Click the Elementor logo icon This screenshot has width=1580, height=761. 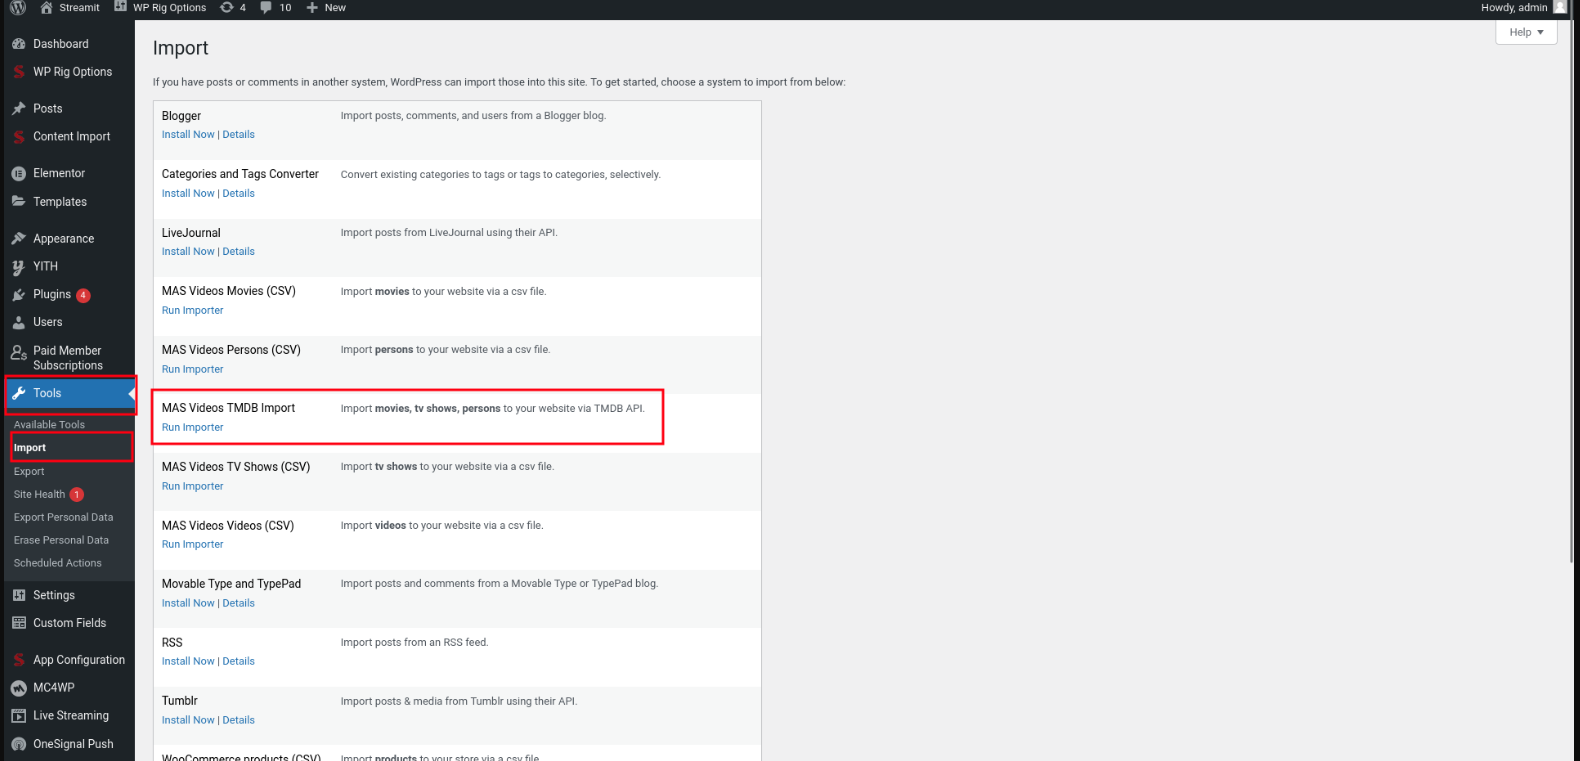pyautogui.click(x=18, y=173)
